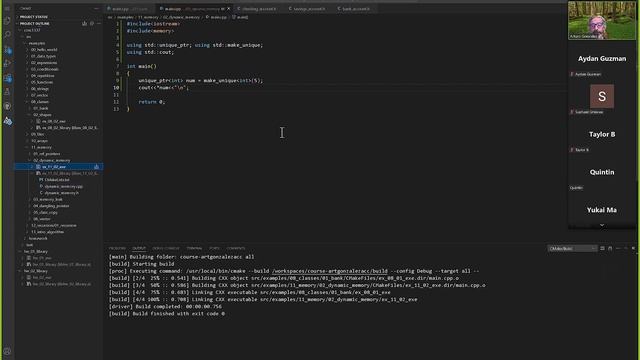The height and width of the screenshot is (360, 640).
Task: Click Taylor B's participant tile
Action: tap(602, 134)
